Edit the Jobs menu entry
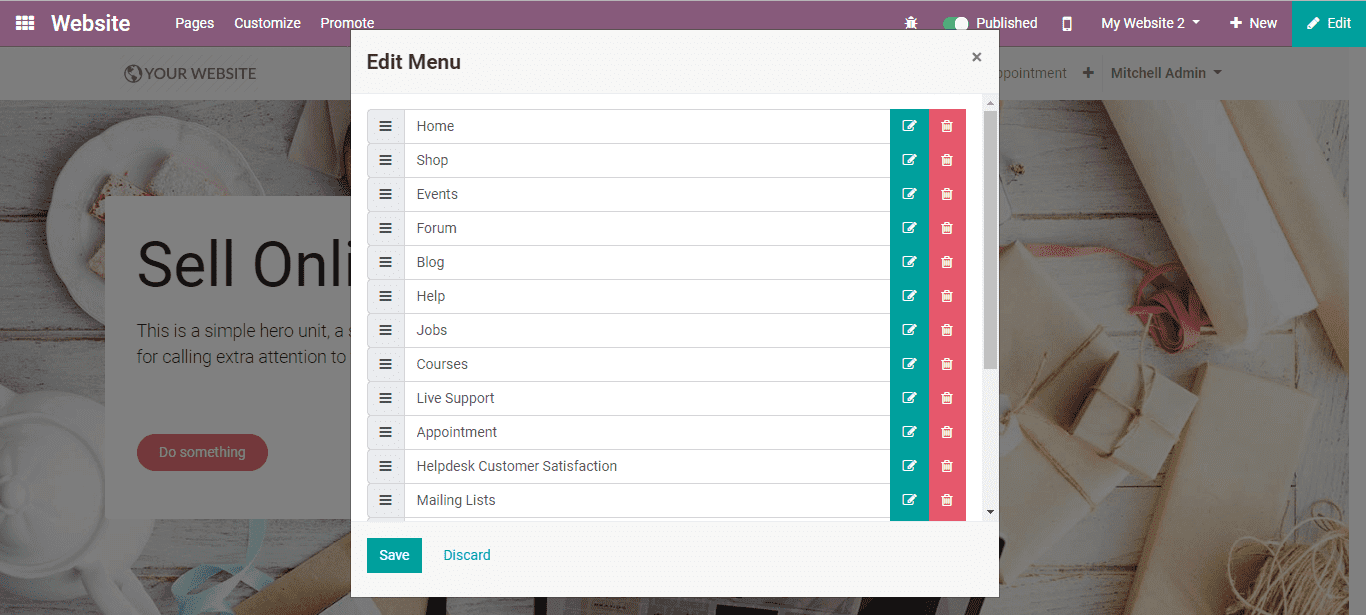The height and width of the screenshot is (615, 1366). tap(909, 330)
